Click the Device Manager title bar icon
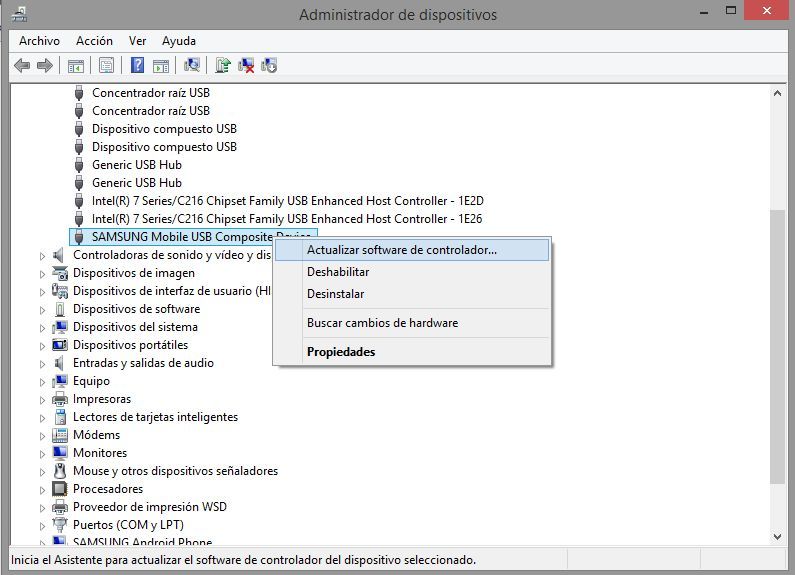The height and width of the screenshot is (575, 795). tap(19, 14)
